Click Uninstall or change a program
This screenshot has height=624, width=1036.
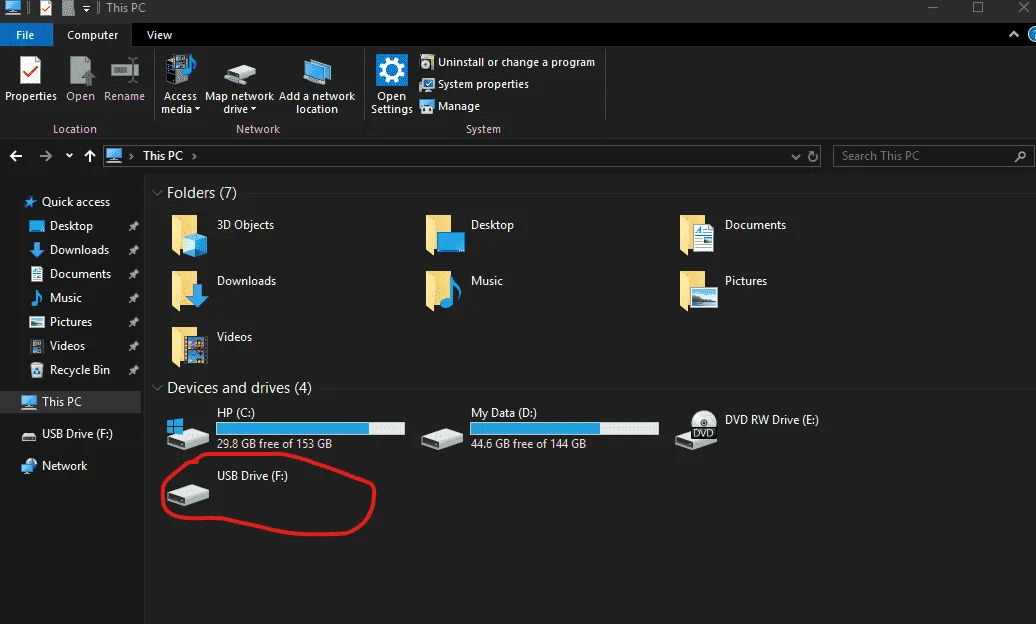tap(507, 62)
